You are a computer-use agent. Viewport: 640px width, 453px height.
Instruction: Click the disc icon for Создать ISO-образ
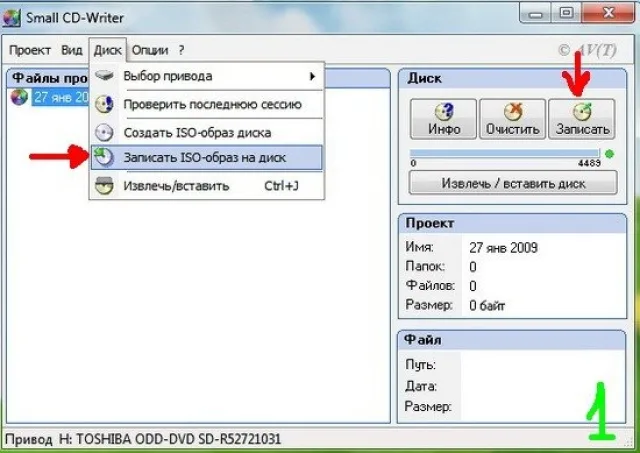coord(104,133)
